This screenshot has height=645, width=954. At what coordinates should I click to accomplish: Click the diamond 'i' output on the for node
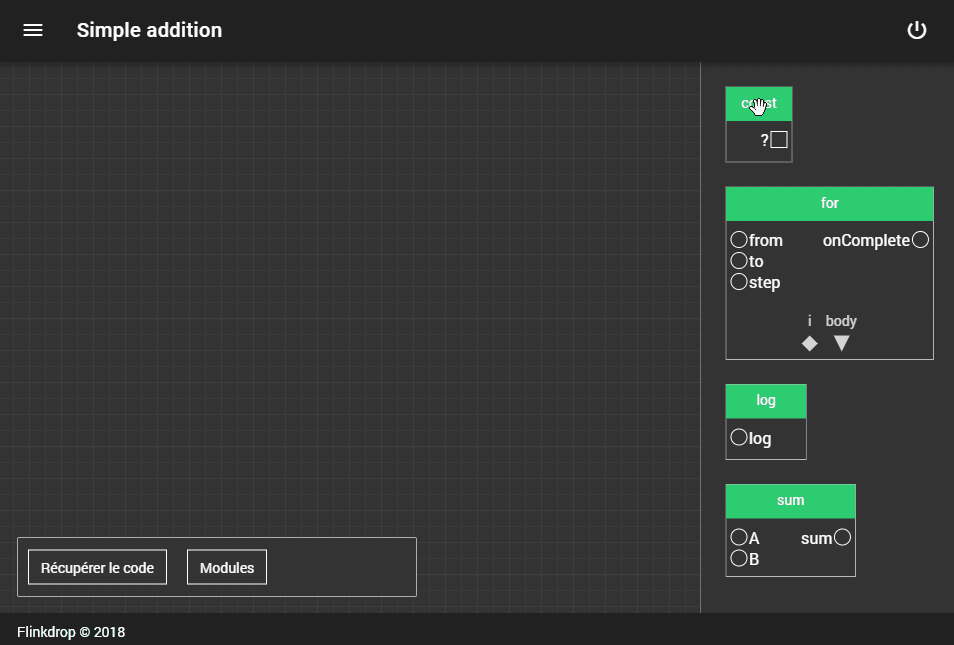coord(809,342)
